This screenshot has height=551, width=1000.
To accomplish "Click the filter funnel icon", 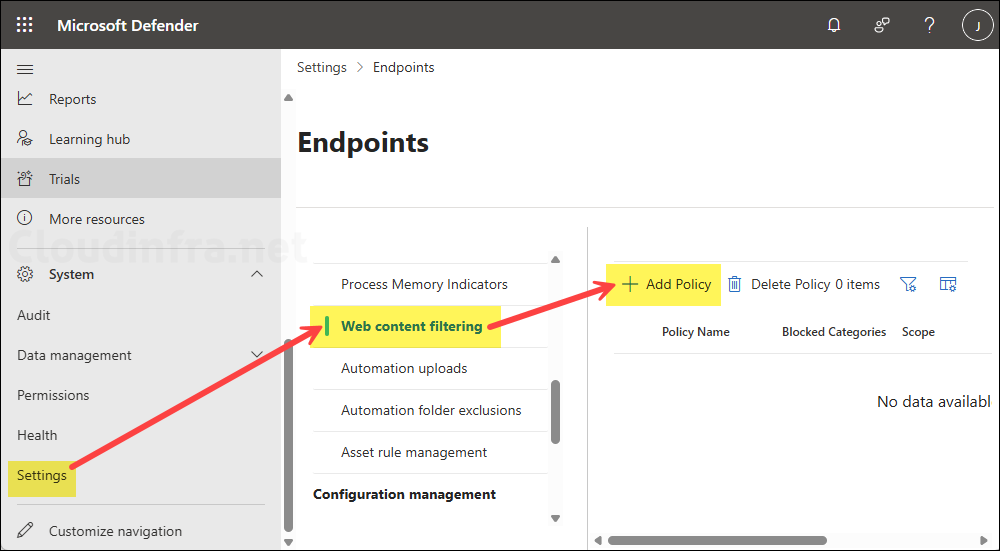I will [x=908, y=284].
